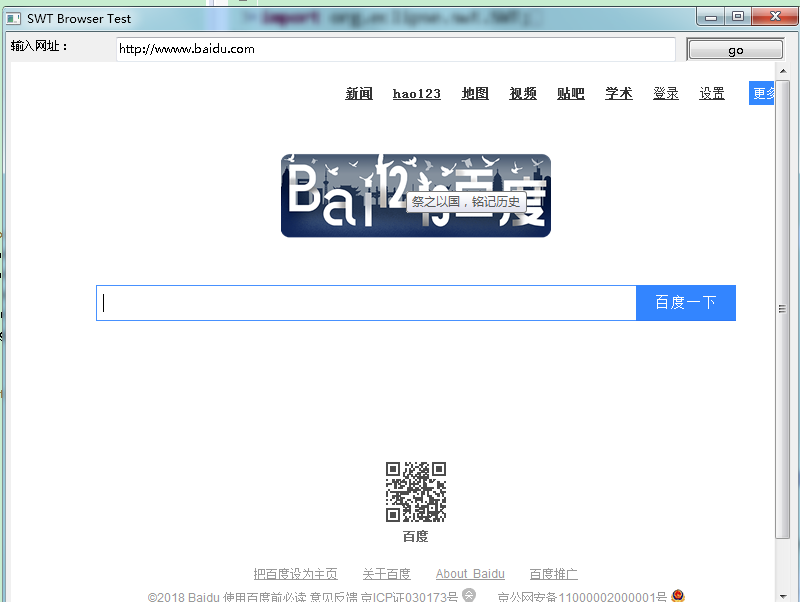Close the SWT Browser Test window
The width and height of the screenshot is (800, 602).
pos(775,17)
